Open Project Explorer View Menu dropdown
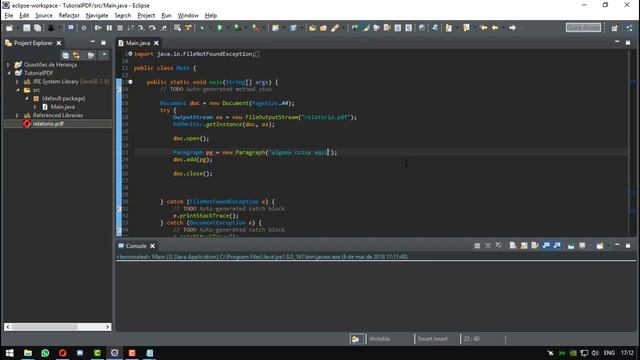The image size is (640, 360). pos(104,55)
